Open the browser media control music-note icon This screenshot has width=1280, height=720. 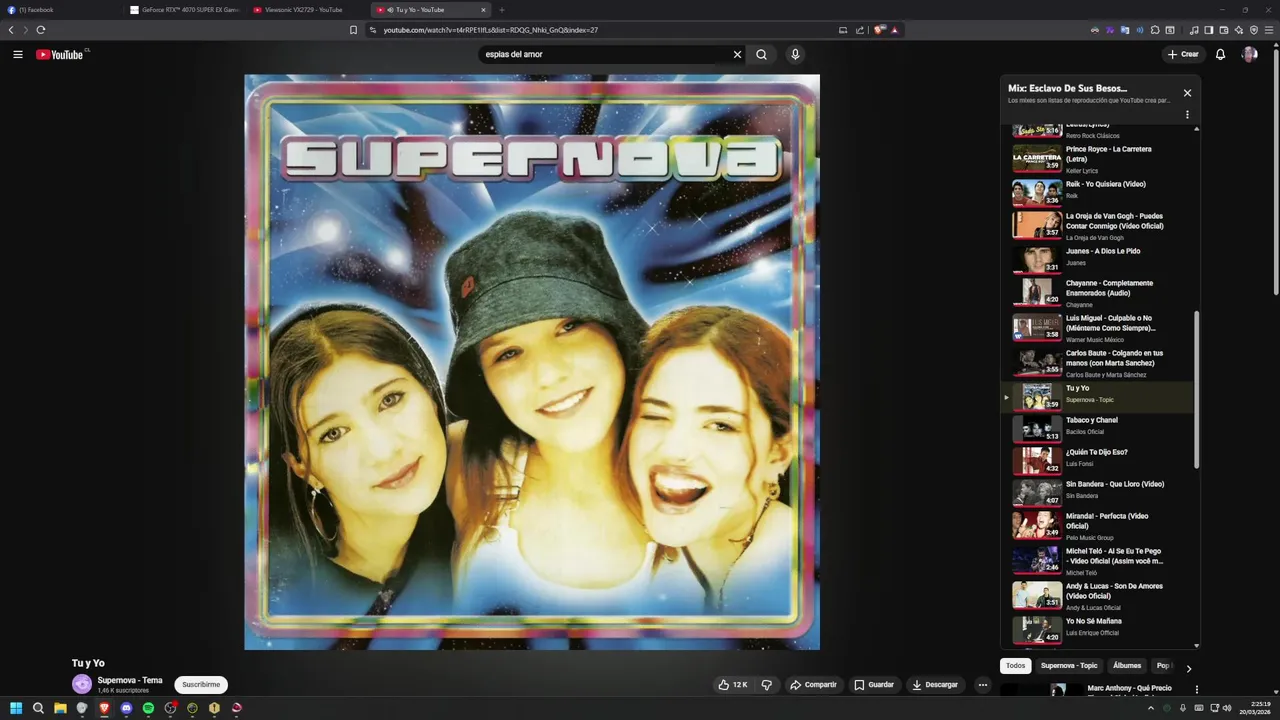[x=1194, y=30]
